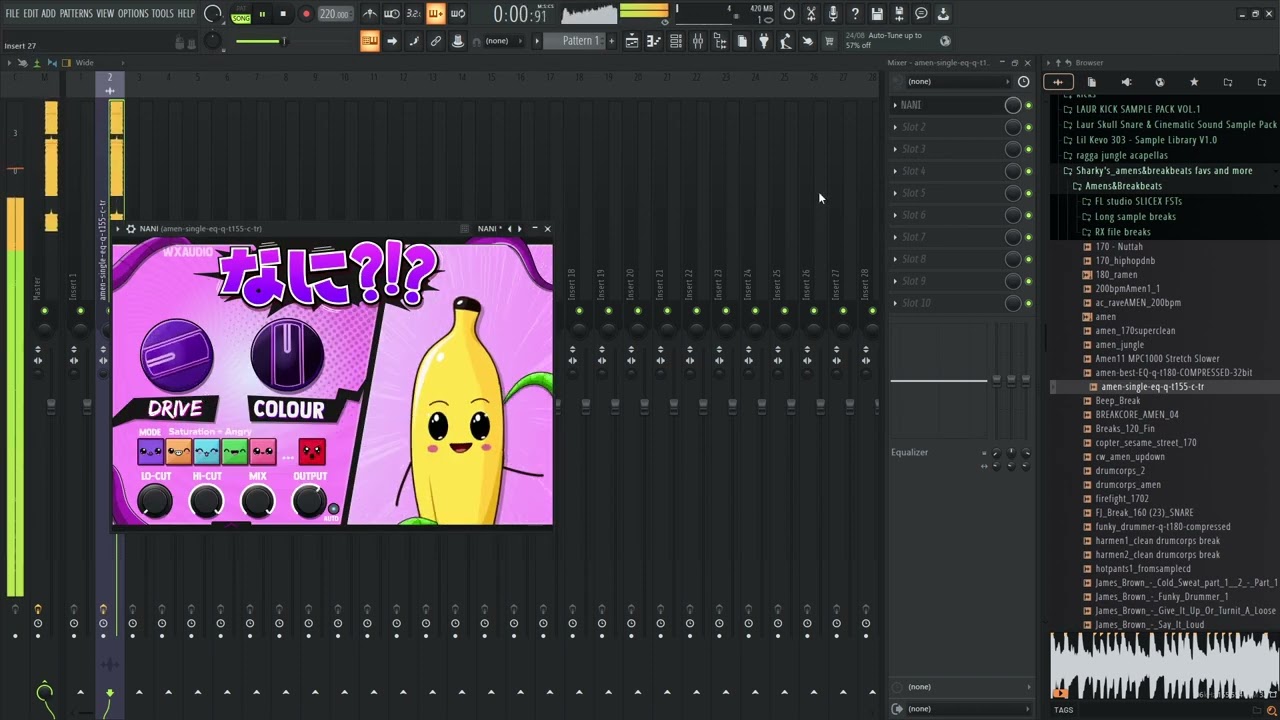Click the microphone recording icon
The width and height of the screenshot is (1280, 720).
[x=833, y=14]
